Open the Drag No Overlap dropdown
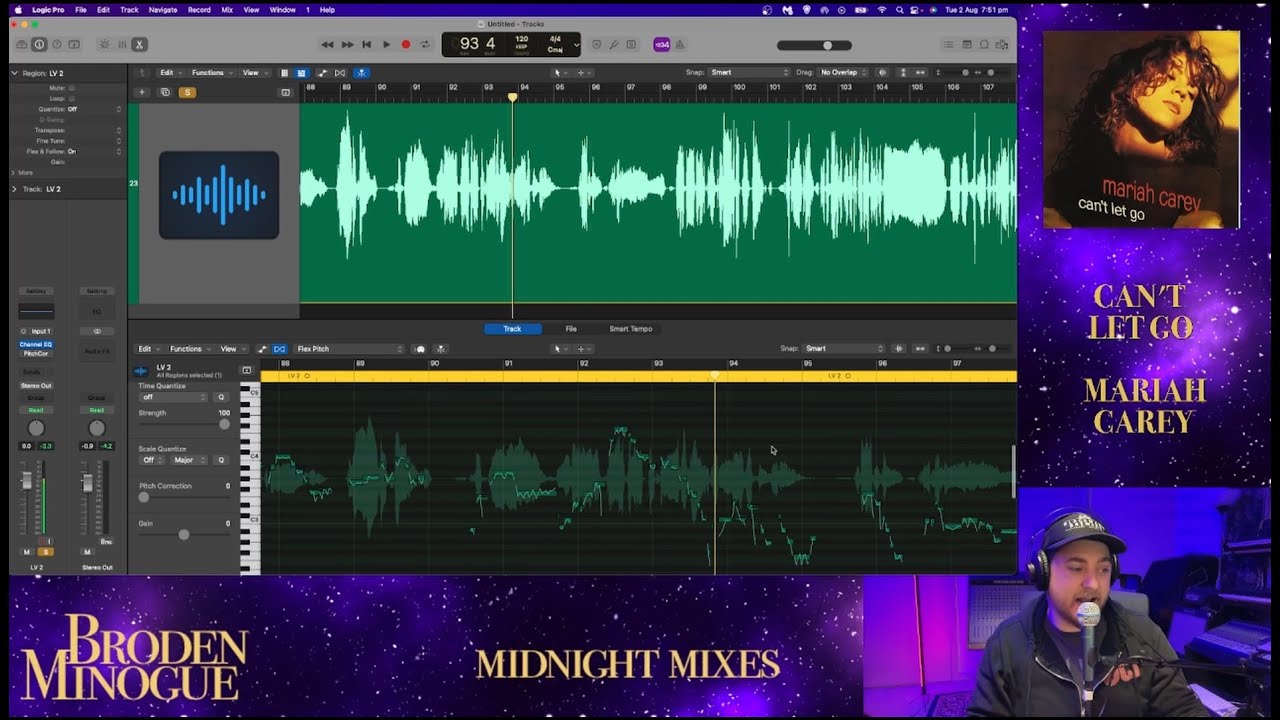This screenshot has height=720, width=1280. pyautogui.click(x=844, y=73)
